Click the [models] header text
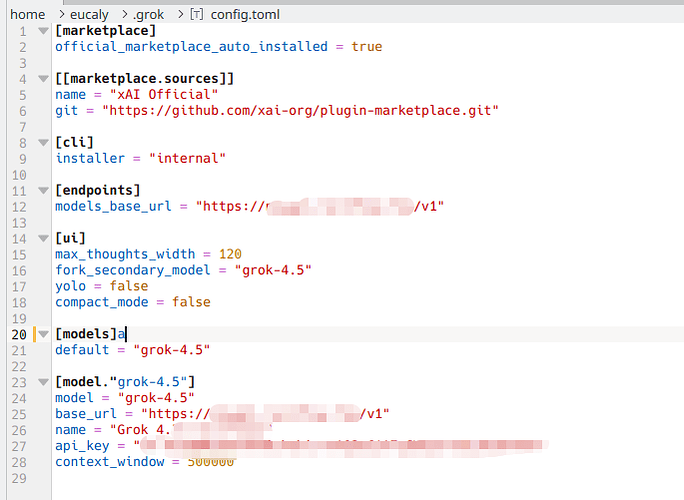The height and width of the screenshot is (500, 684). 86,334
